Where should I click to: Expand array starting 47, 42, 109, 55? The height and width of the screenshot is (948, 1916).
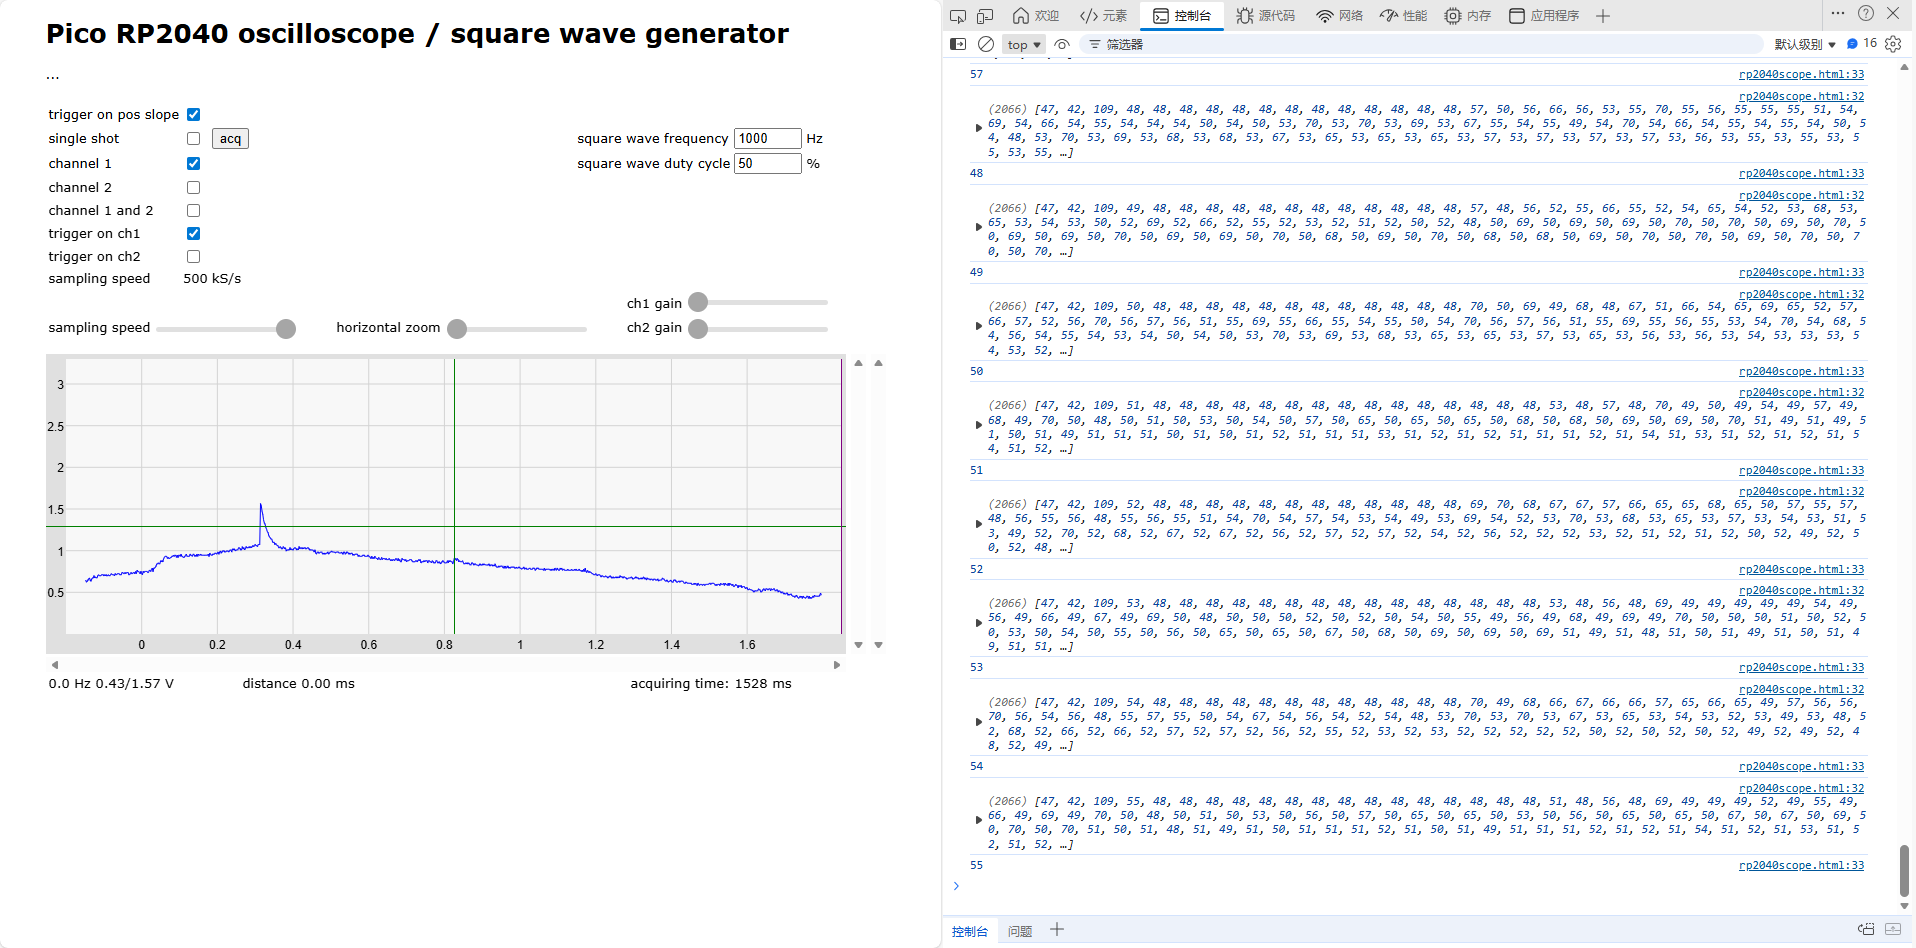point(979,820)
